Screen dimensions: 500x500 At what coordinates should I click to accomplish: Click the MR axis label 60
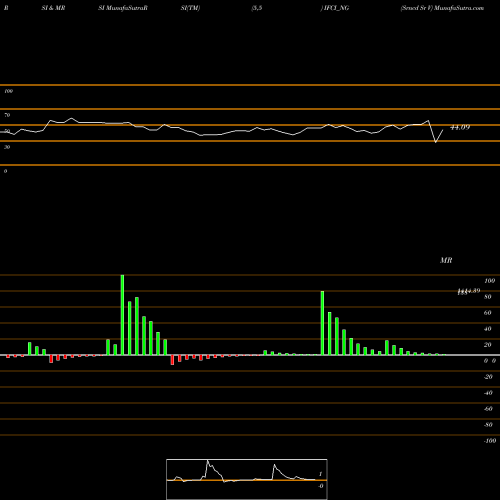[x=488, y=313]
